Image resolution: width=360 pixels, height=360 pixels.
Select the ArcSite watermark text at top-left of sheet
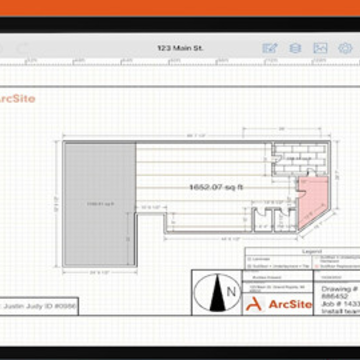[x=17, y=99]
